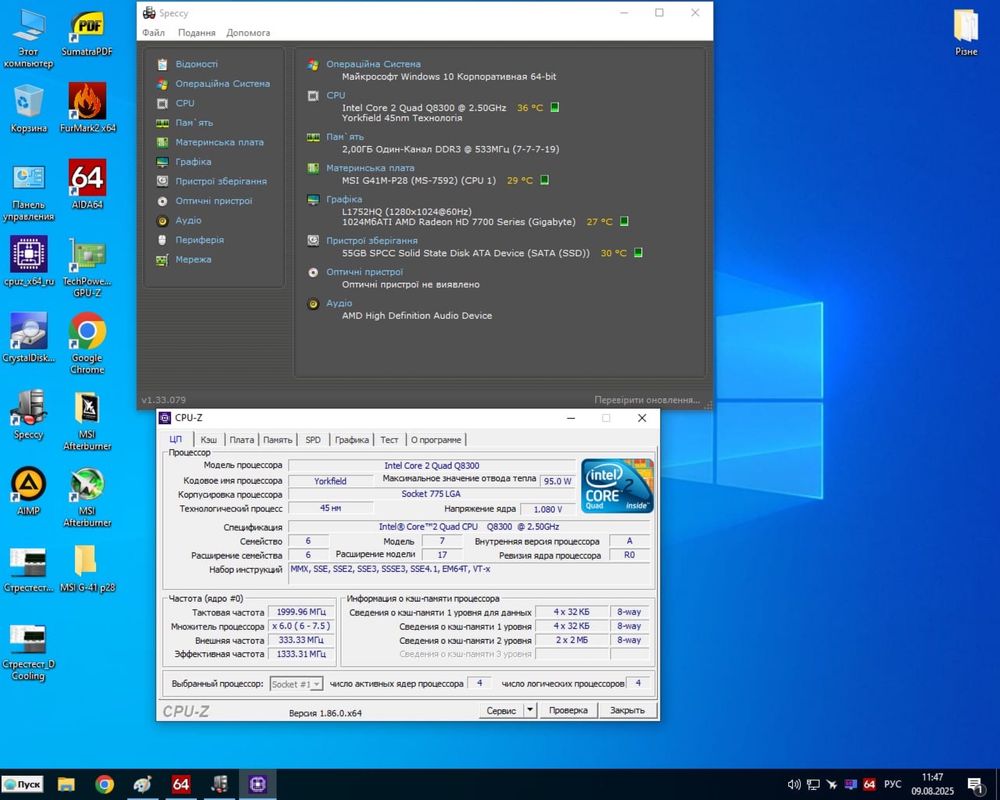1000x800 pixels.
Task: Open File Explorer from the taskbar
Action: [x=66, y=784]
